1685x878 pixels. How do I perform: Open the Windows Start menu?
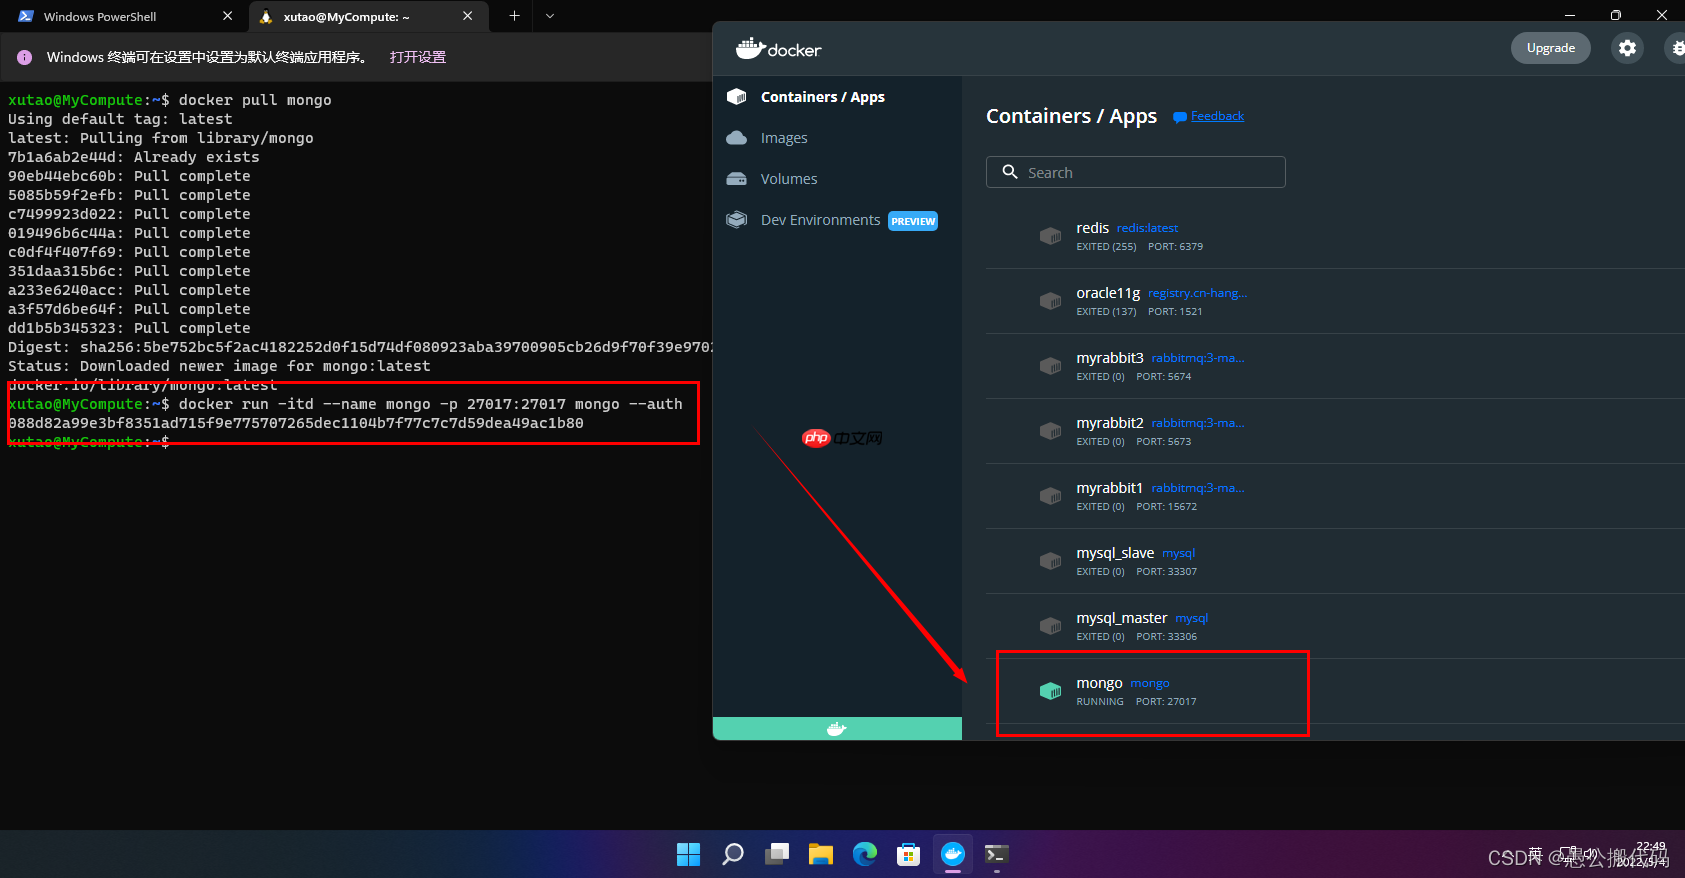pyautogui.click(x=689, y=854)
